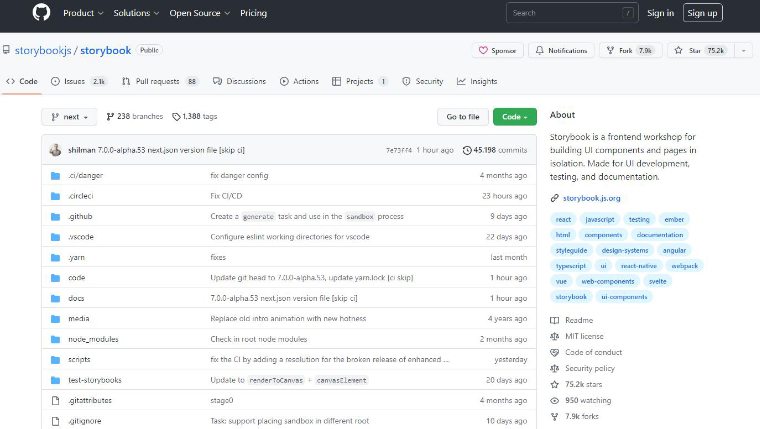Image resolution: width=760 pixels, height=429 pixels.
Task: Click the node_modules folder icon
Action: tap(55, 339)
